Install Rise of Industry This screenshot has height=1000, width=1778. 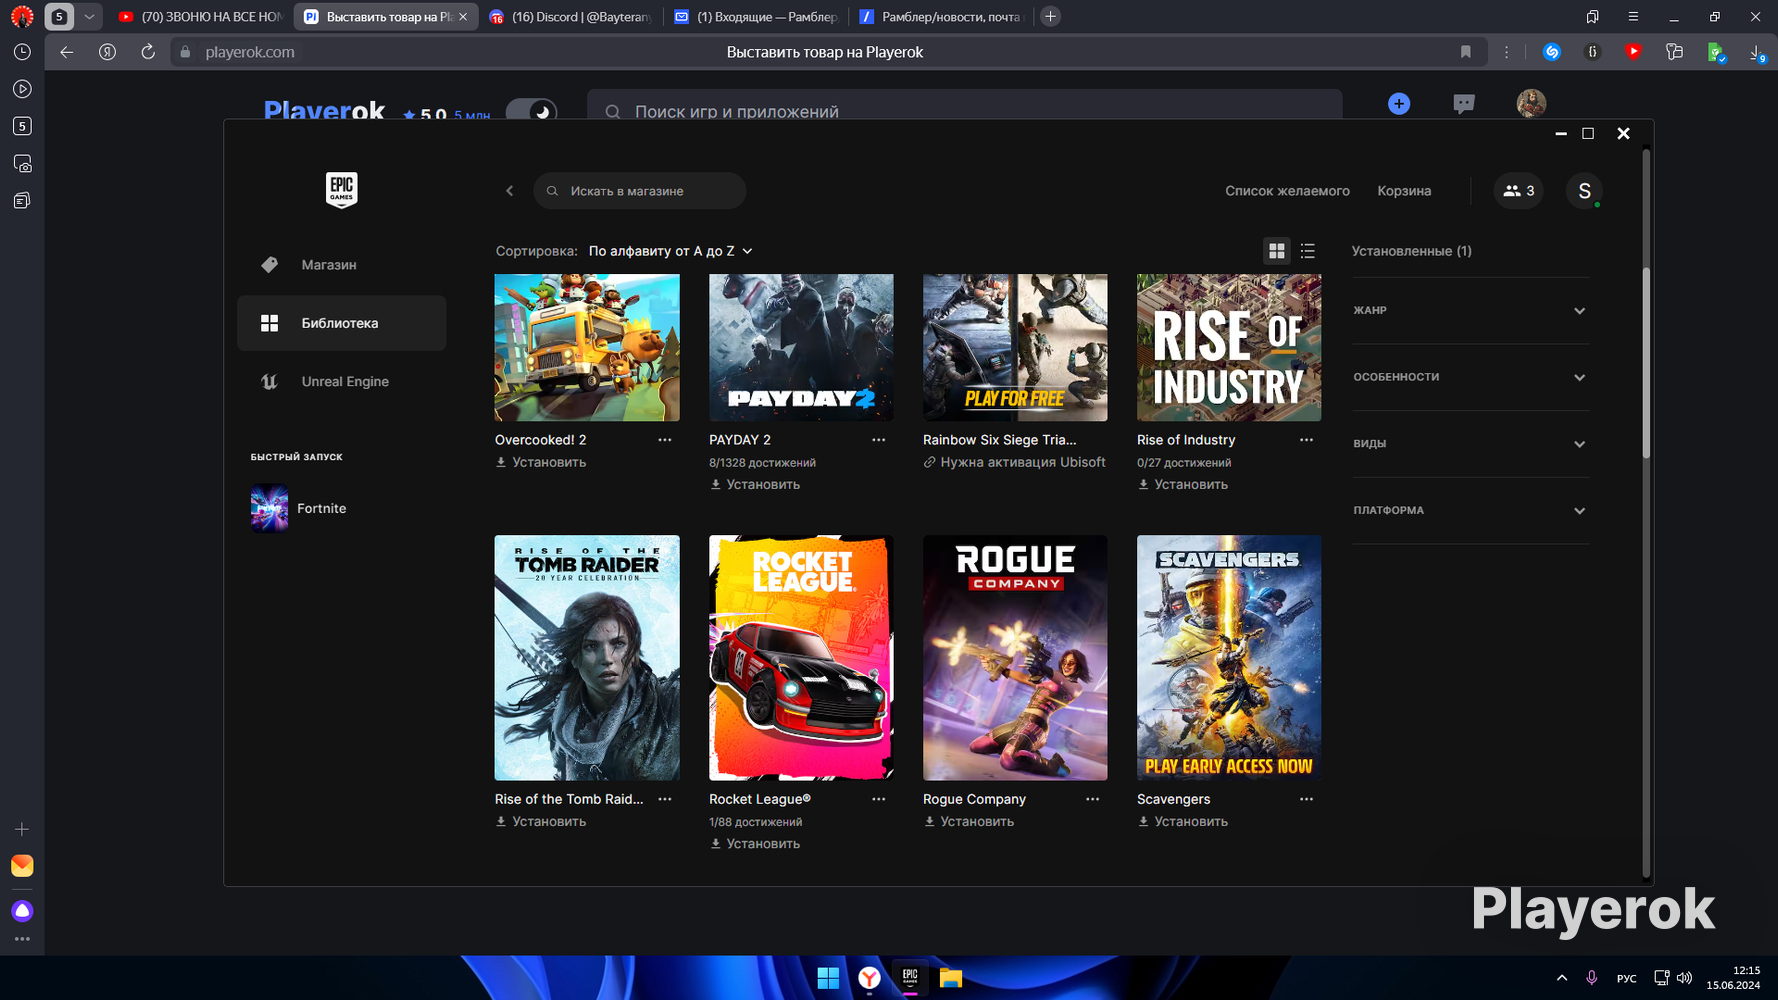(1183, 484)
